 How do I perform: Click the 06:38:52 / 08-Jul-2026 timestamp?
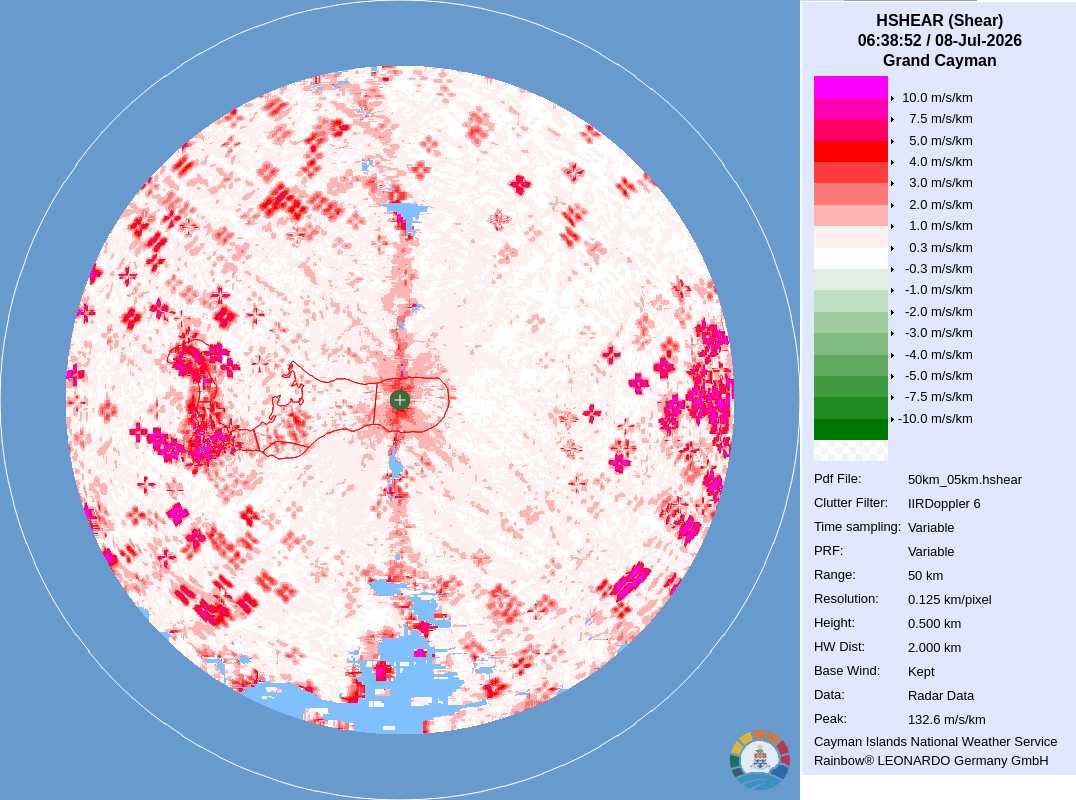point(939,40)
